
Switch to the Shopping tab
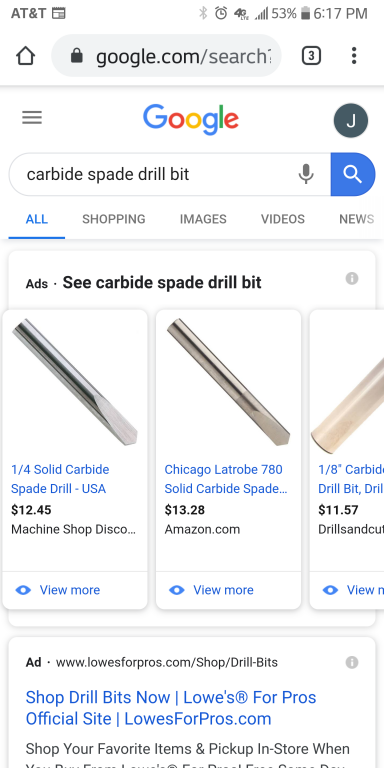pos(114,219)
